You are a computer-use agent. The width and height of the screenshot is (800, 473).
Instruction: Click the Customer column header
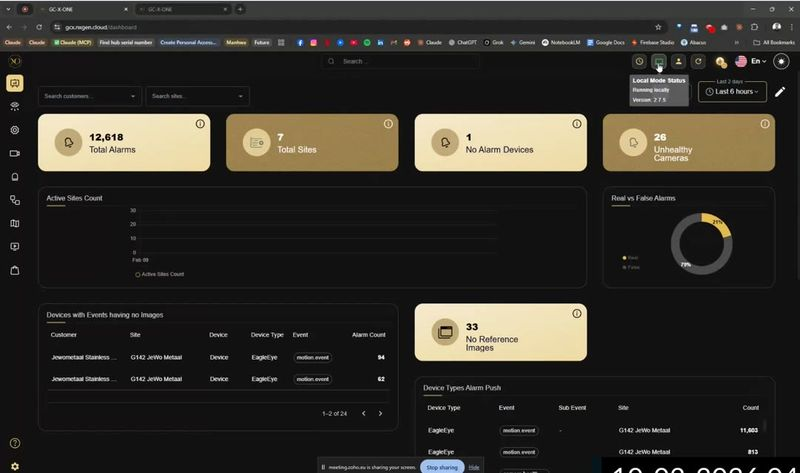click(64, 335)
